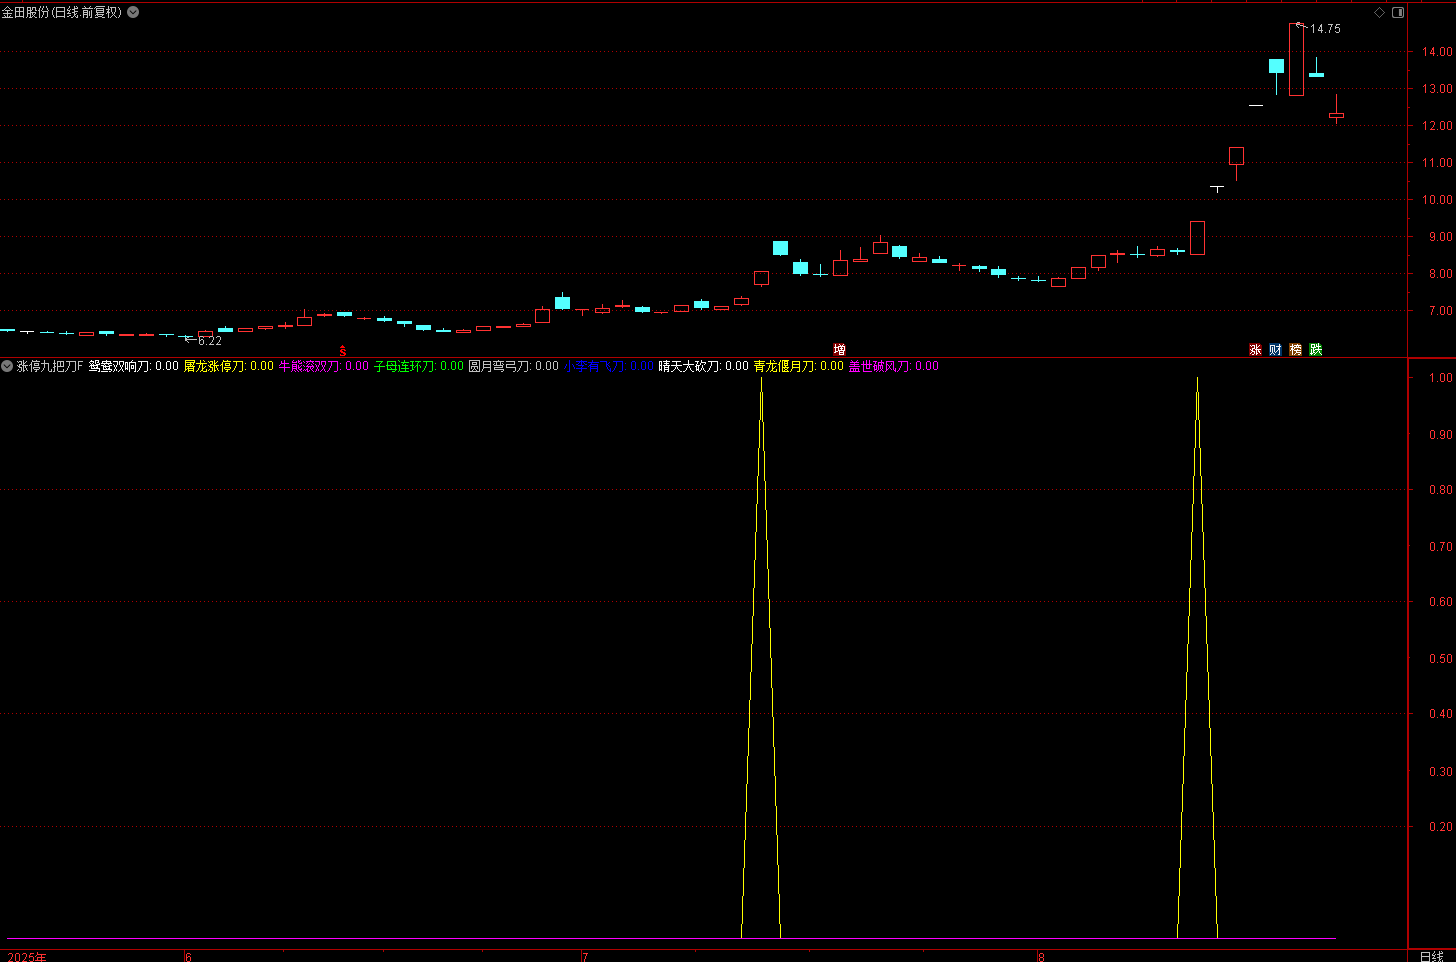The width and height of the screenshot is (1456, 962).
Task: Click the 14.00 price axis label
Action: [x=1439, y=52]
